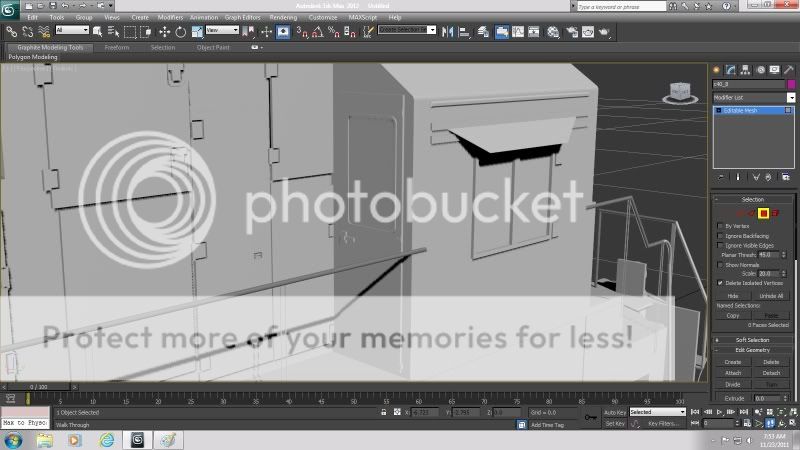The height and width of the screenshot is (450, 800).
Task: Activate the Select and Rotate tool
Action: 181,32
